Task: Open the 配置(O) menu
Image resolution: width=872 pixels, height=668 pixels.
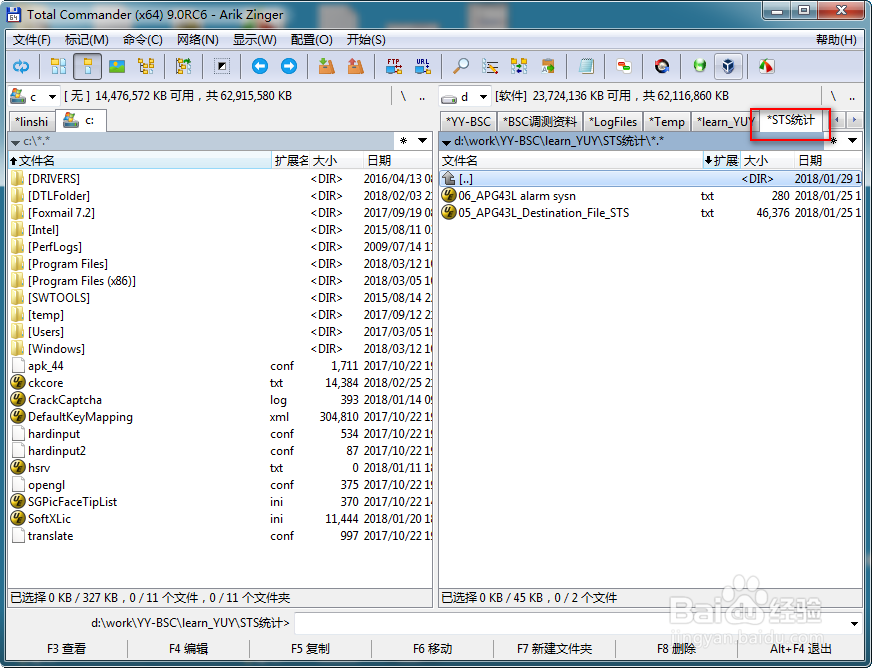Action: click(311, 40)
